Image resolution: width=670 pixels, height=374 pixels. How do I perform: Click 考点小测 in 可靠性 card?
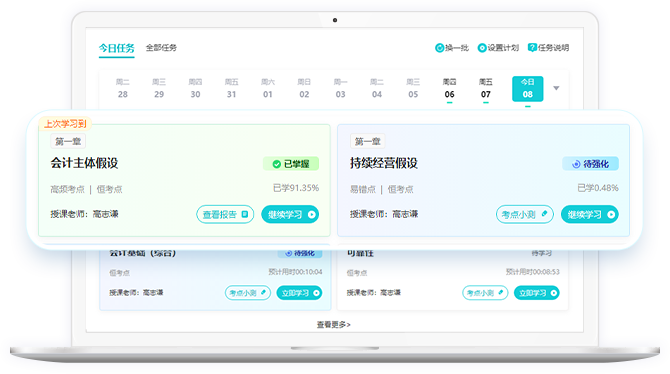pos(485,293)
